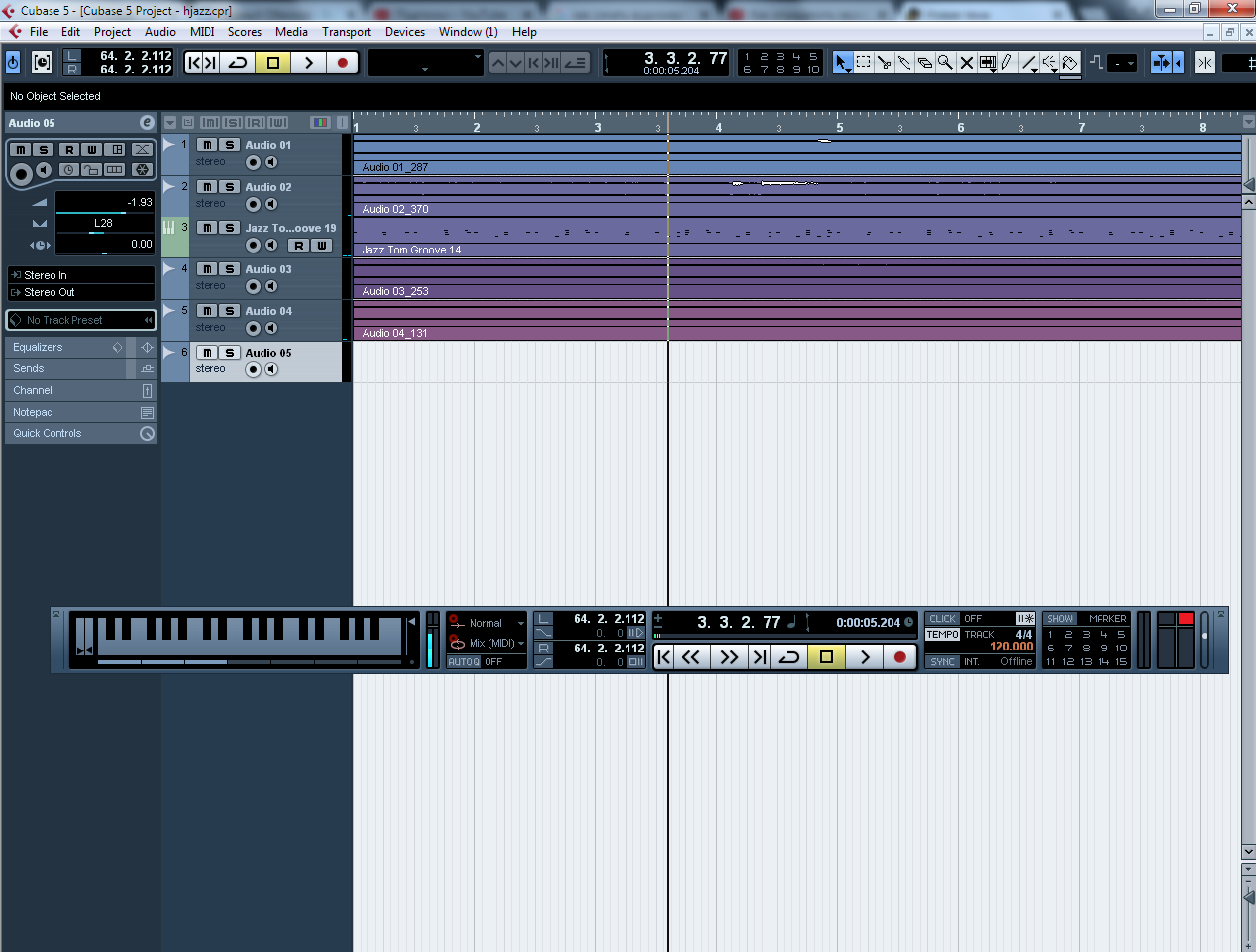The image size is (1256, 952).
Task: Enable Read automation on Jazz Tom Groove track
Action: (x=298, y=245)
